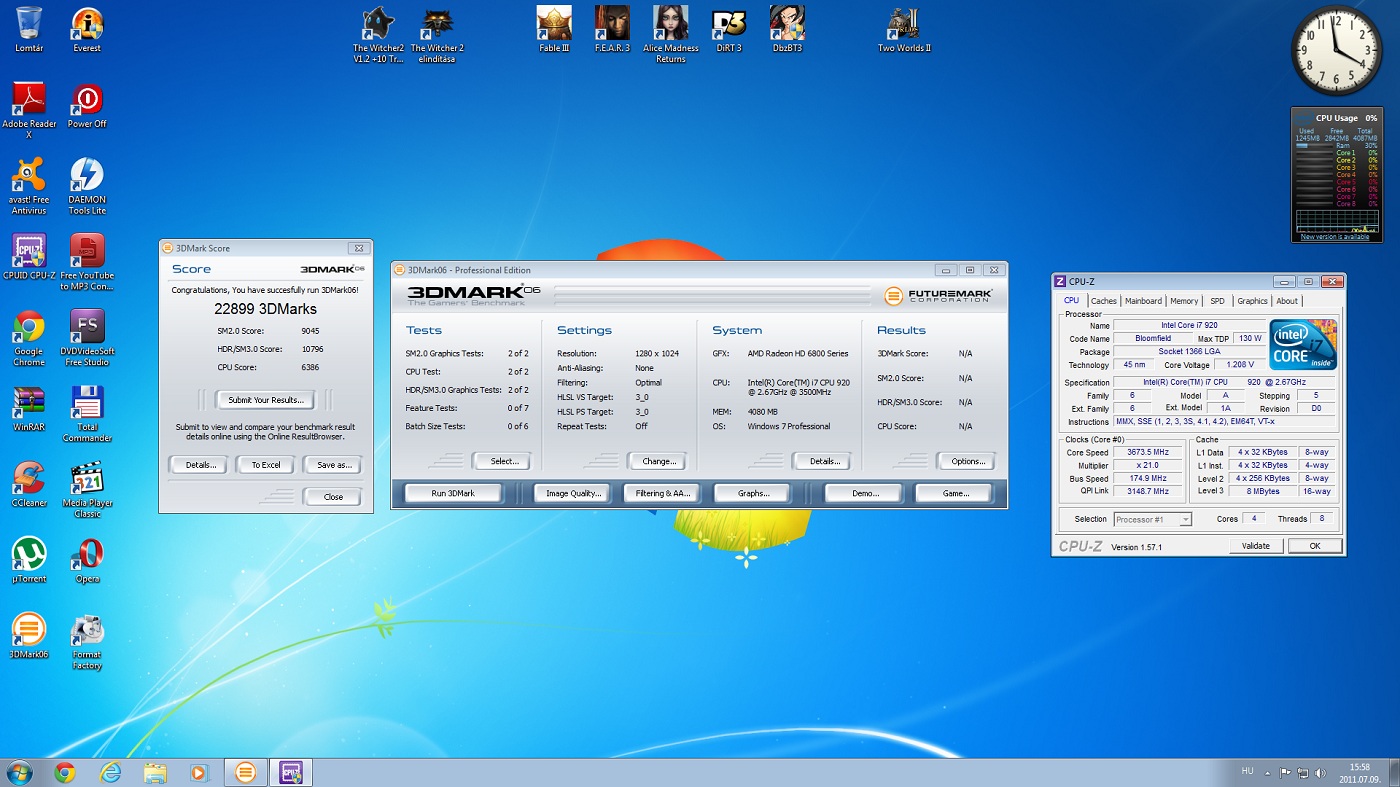The height and width of the screenshot is (787, 1400).
Task: Launch Total Commander shortcut
Action: pos(87,414)
